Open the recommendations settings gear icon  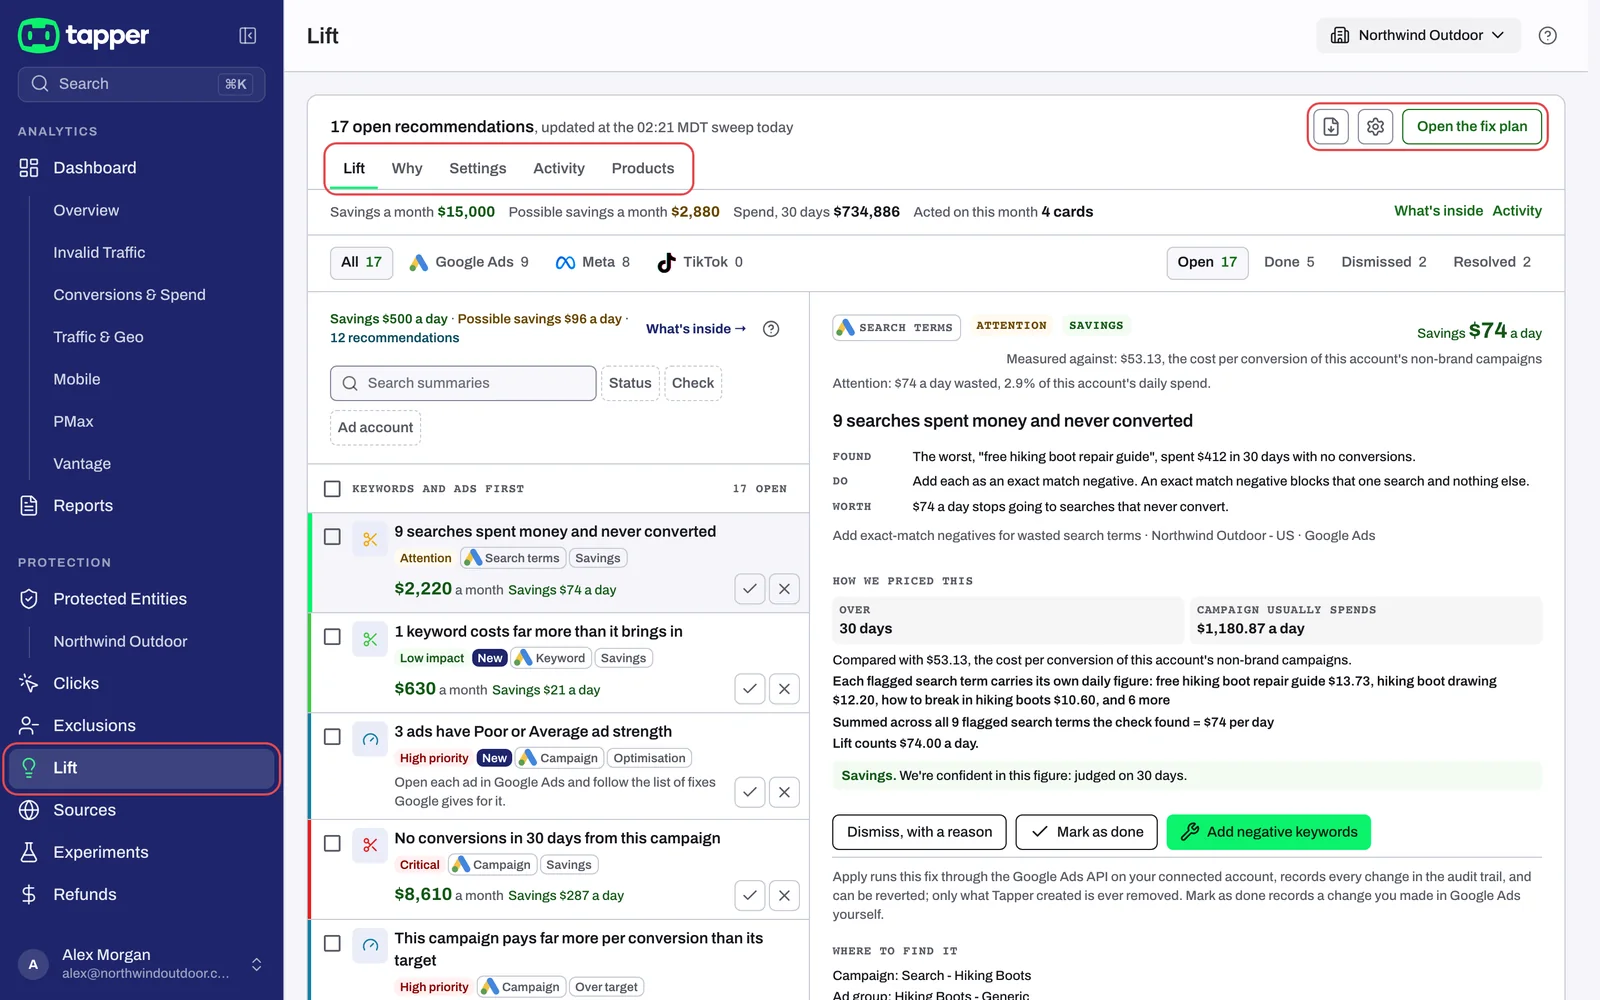pos(1375,127)
